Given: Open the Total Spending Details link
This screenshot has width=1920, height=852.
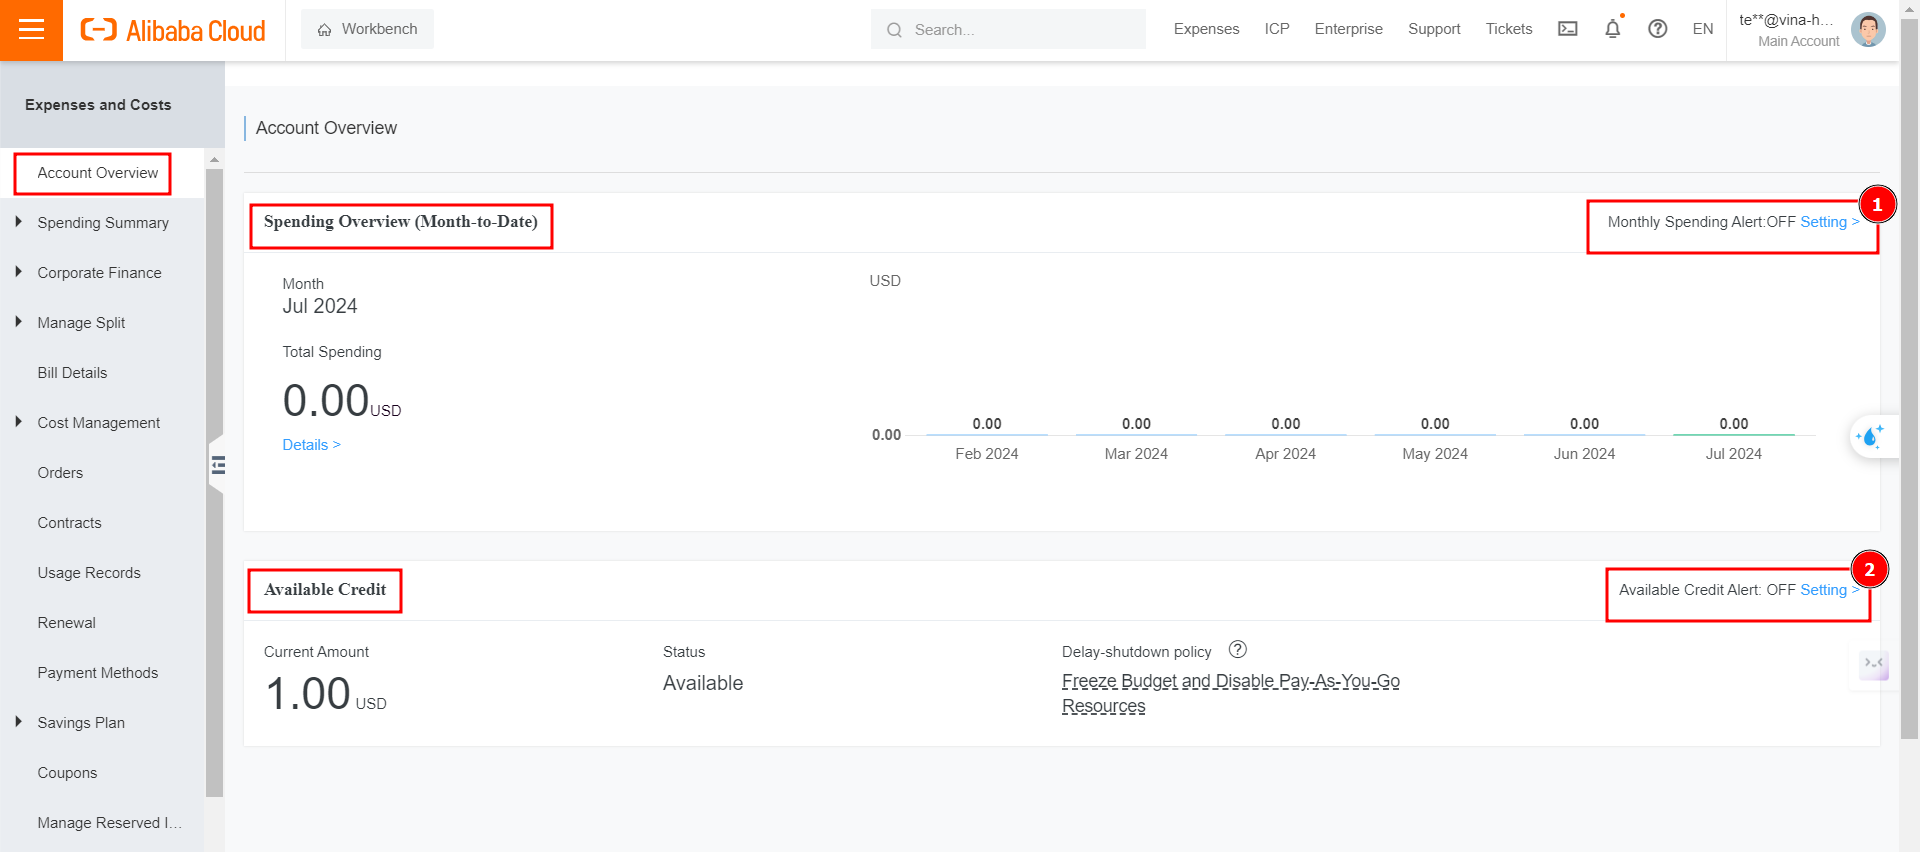Looking at the screenshot, I should point(311,445).
